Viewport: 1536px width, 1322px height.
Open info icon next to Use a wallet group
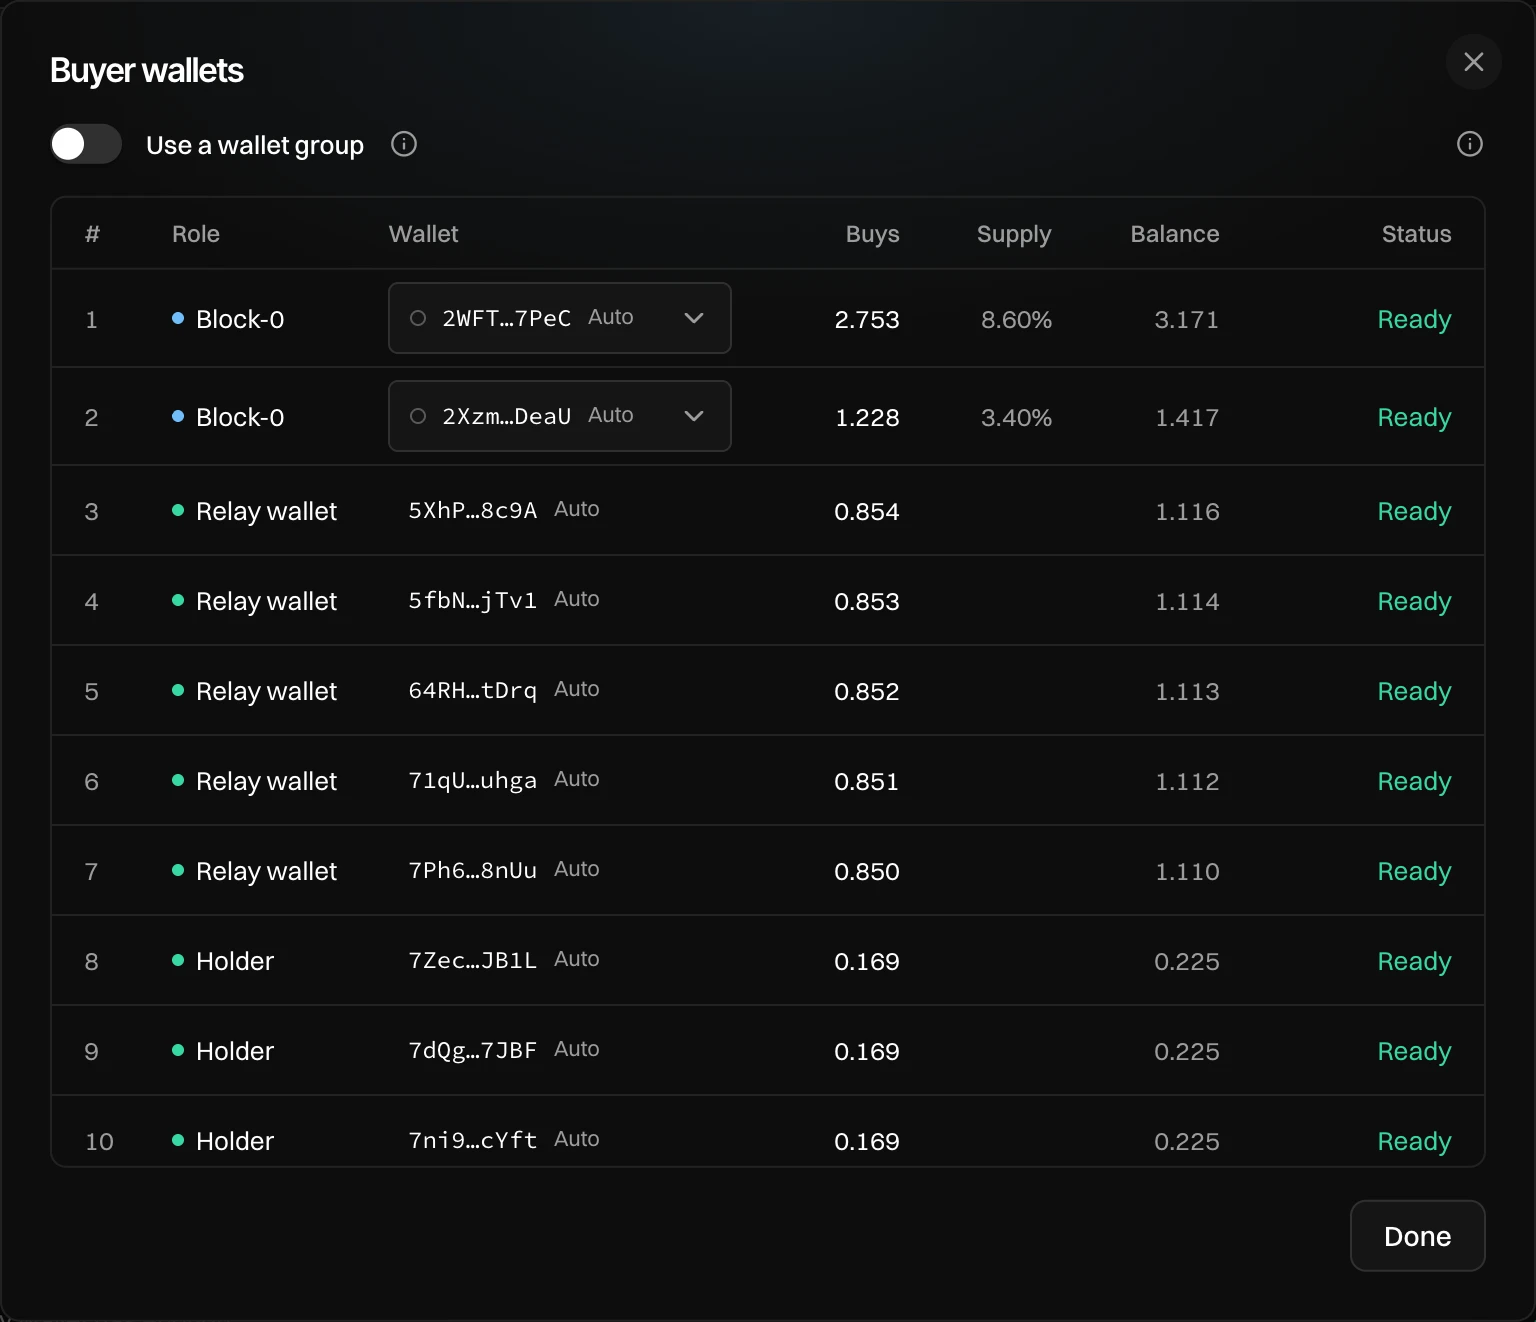pyautogui.click(x=404, y=144)
